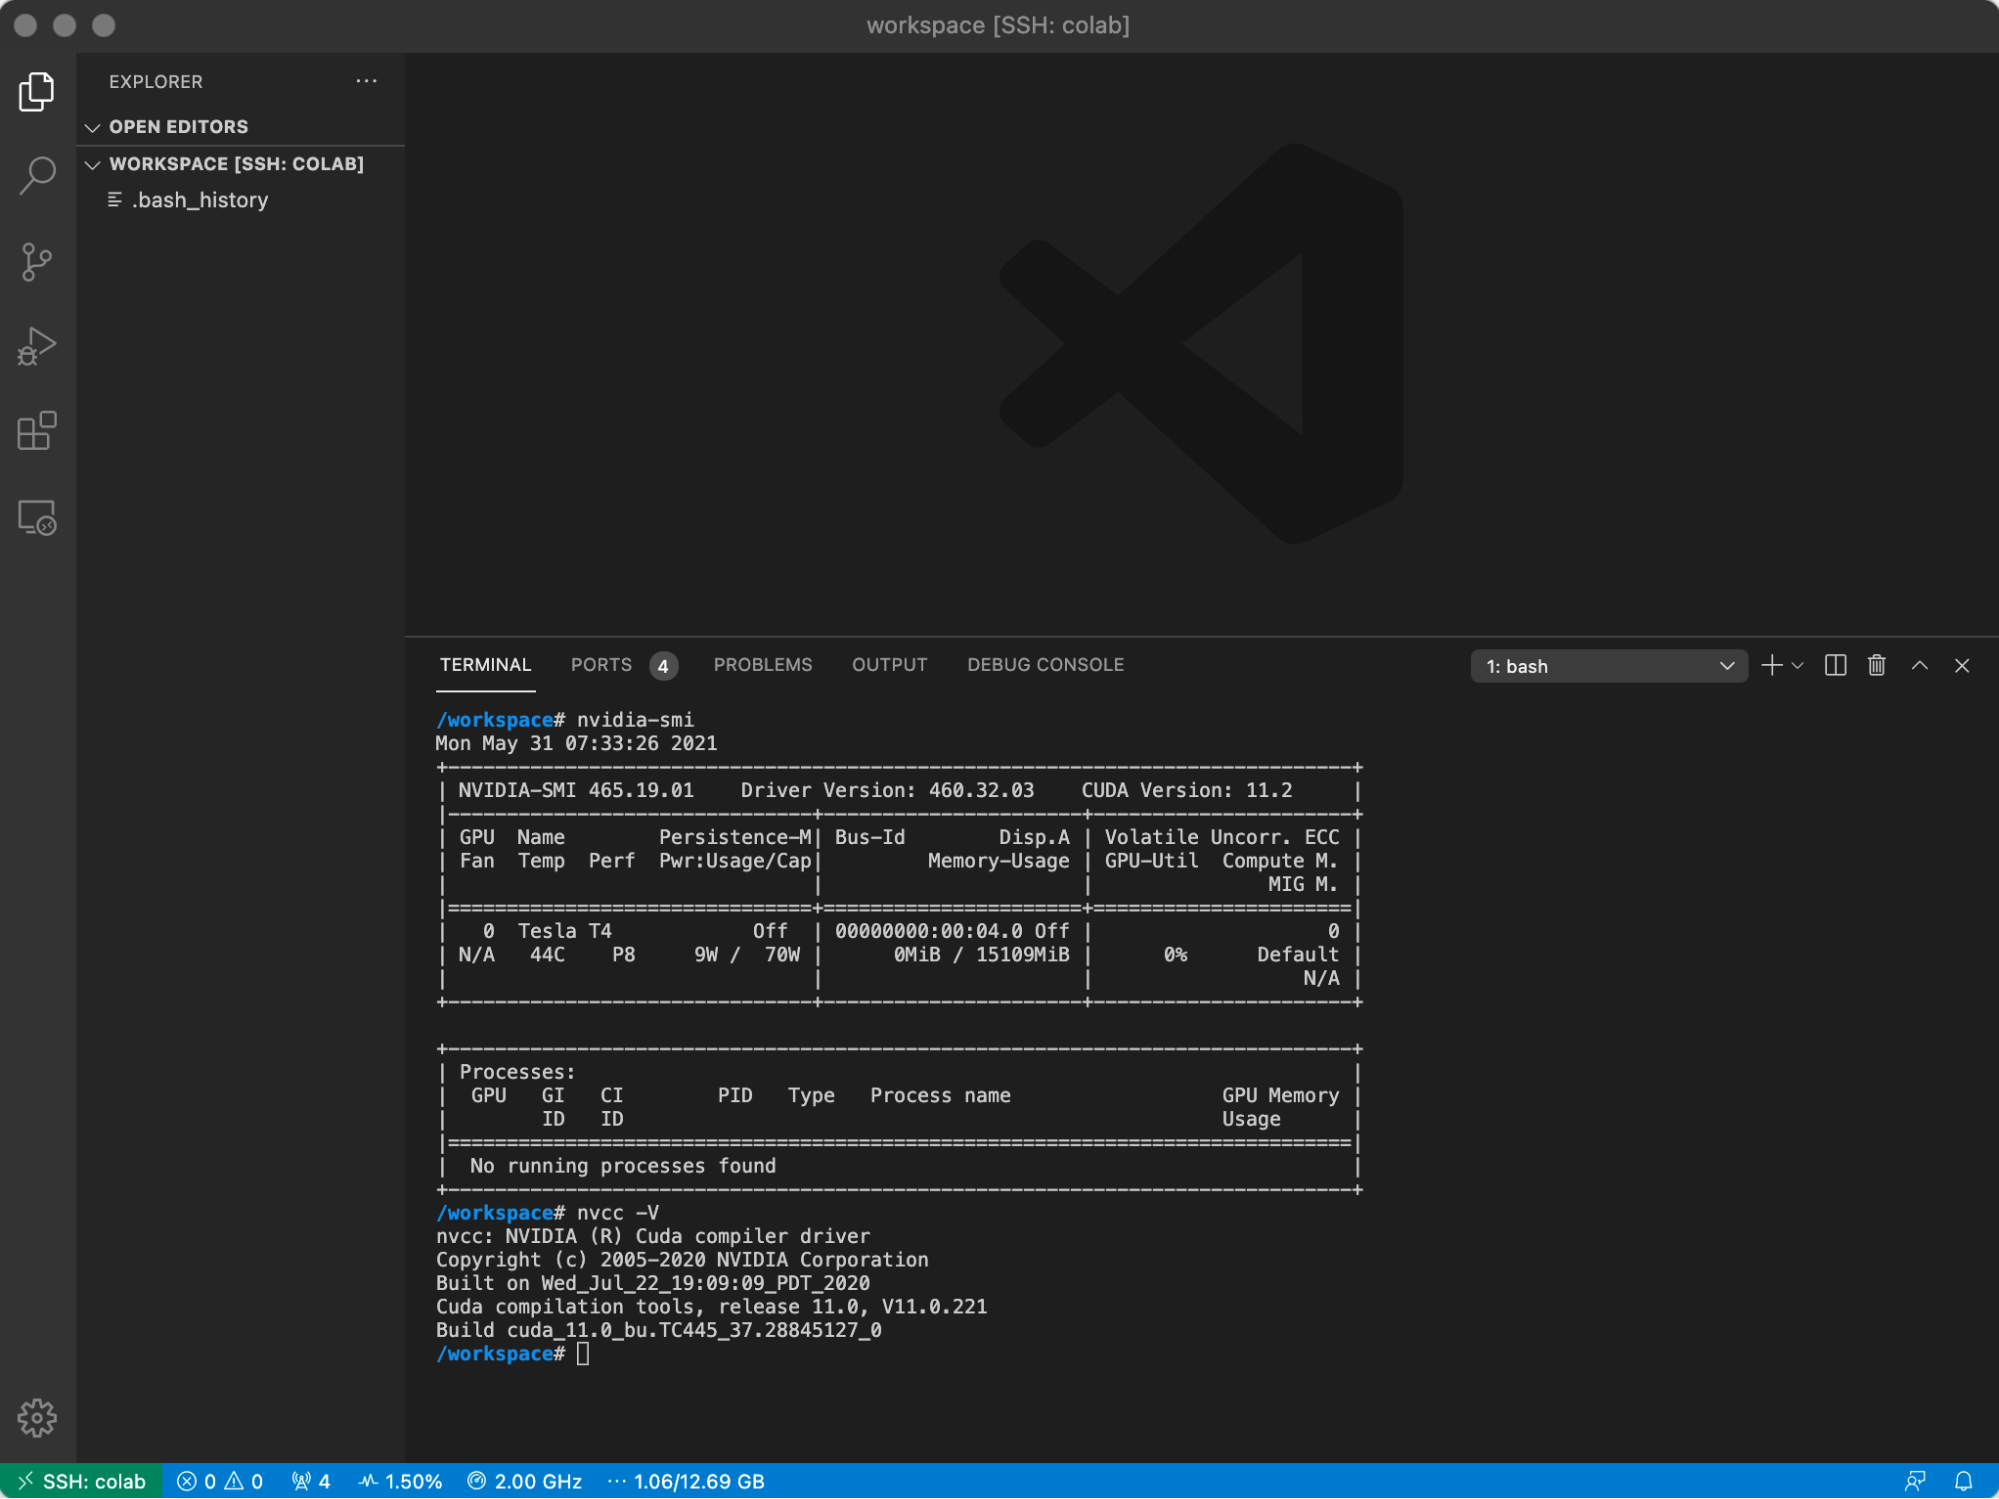This screenshot has height=1499, width=1999.
Task: Switch to the Output tab
Action: [x=889, y=665]
